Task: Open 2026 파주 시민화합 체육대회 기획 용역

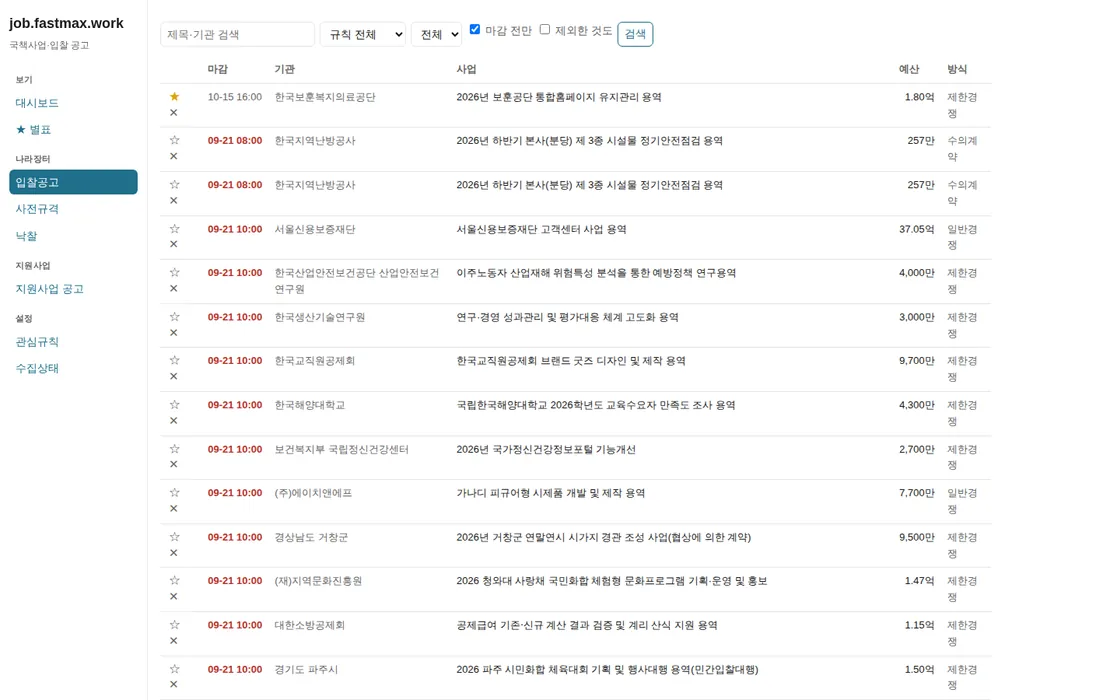Action: 607,669
